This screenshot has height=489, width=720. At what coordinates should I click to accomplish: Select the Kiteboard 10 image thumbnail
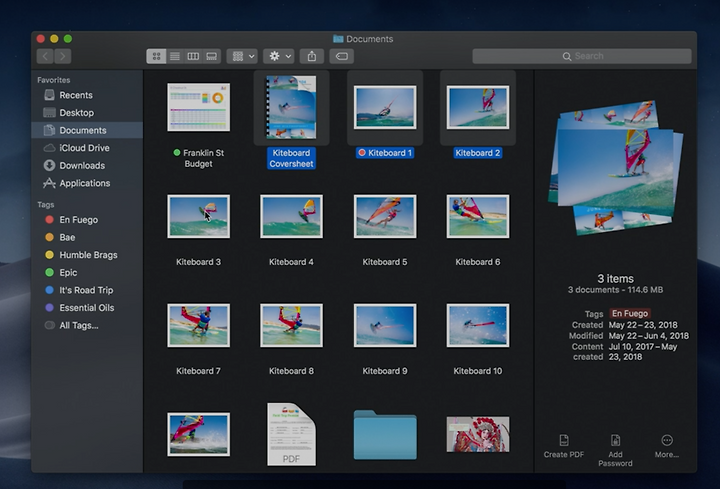pos(478,325)
